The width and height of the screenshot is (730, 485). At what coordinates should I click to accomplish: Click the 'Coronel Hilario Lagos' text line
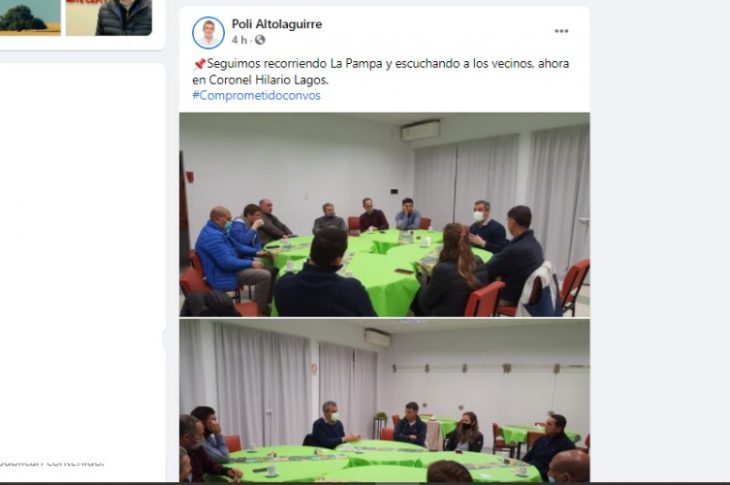(260, 80)
